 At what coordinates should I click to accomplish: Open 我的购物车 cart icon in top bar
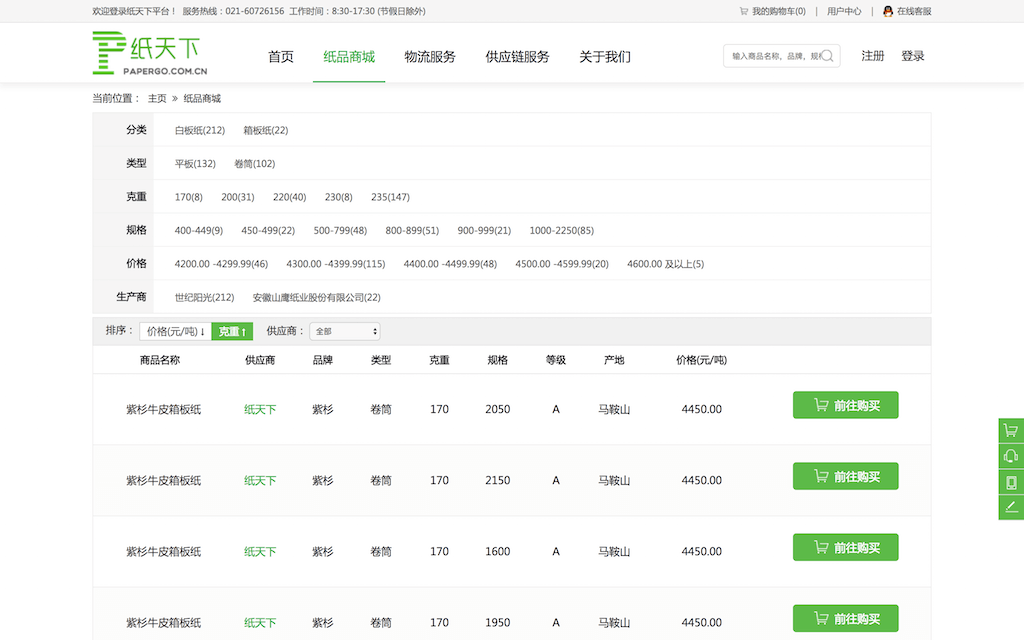coord(744,11)
